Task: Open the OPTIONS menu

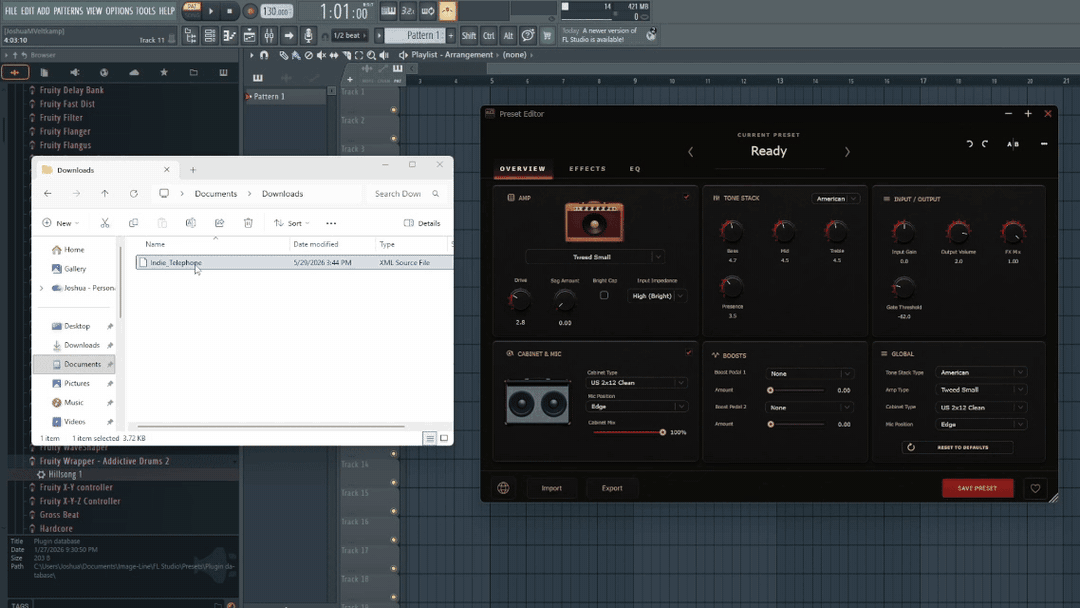Action: click(119, 11)
